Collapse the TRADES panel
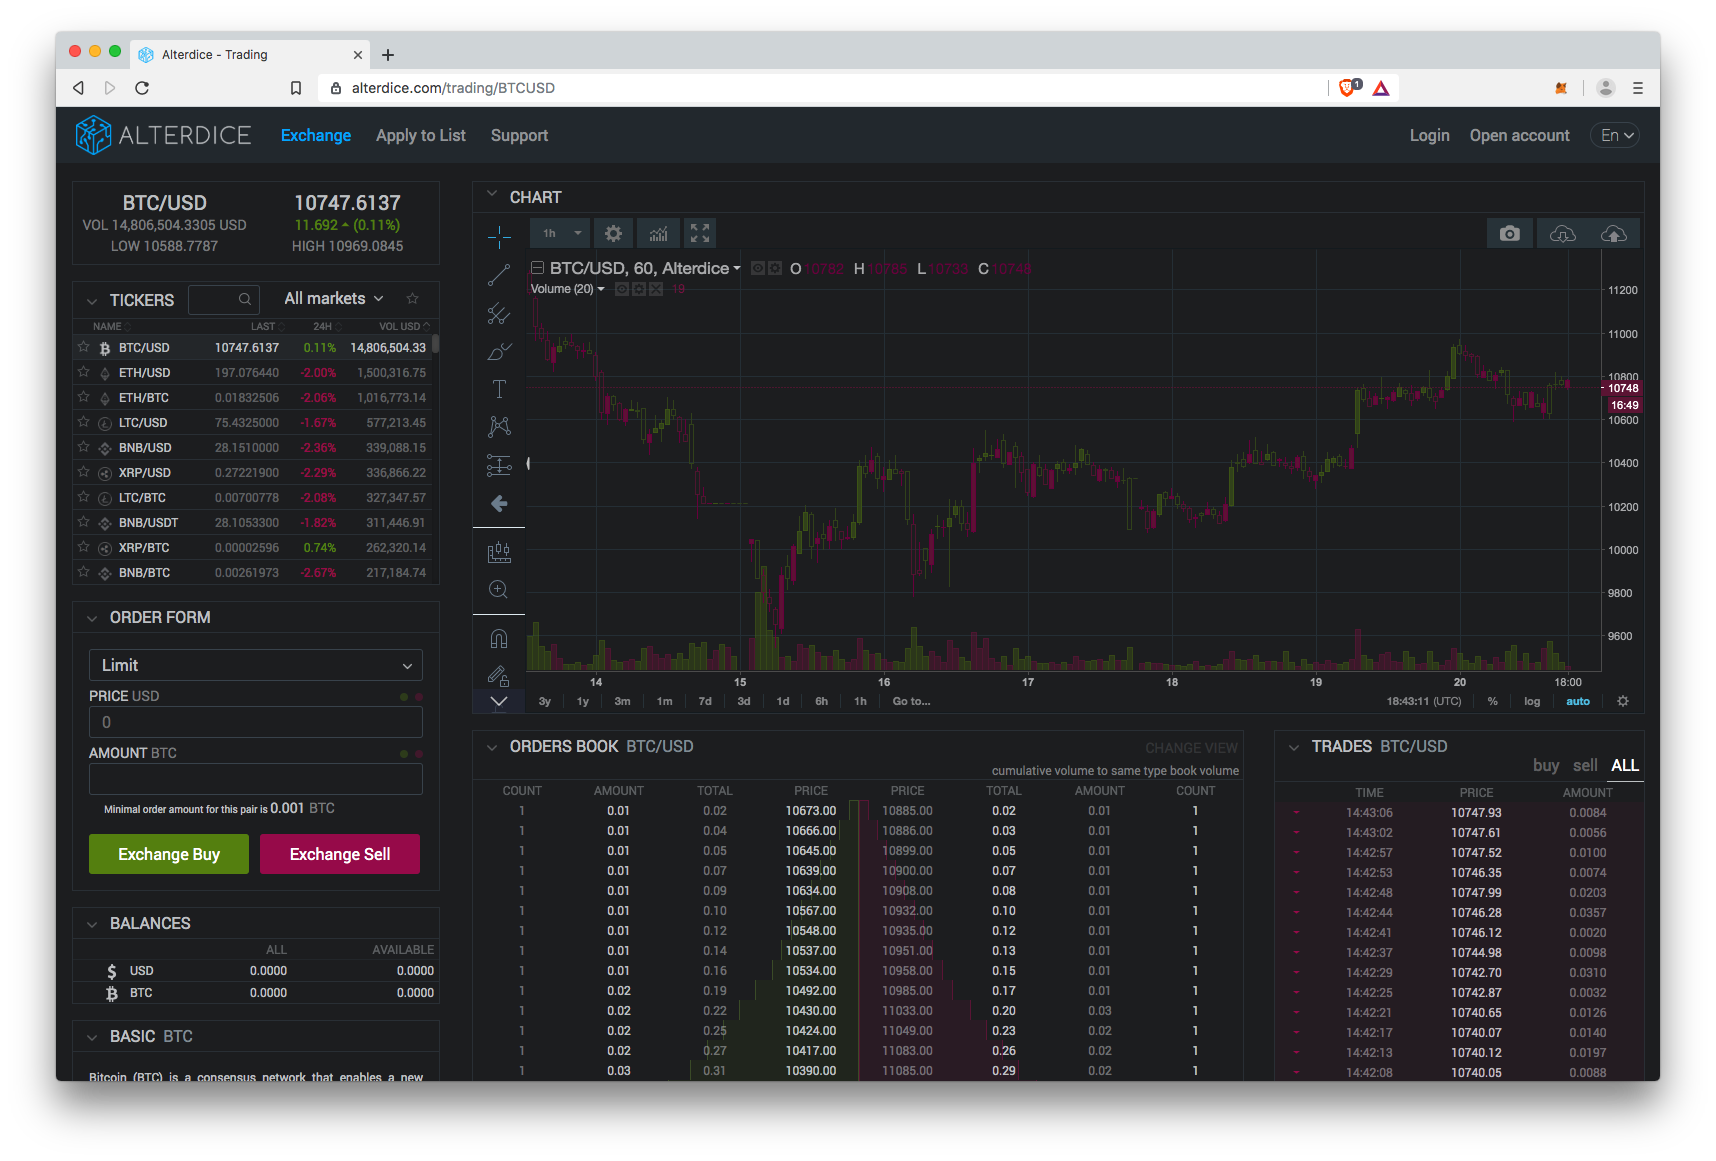 1294,747
